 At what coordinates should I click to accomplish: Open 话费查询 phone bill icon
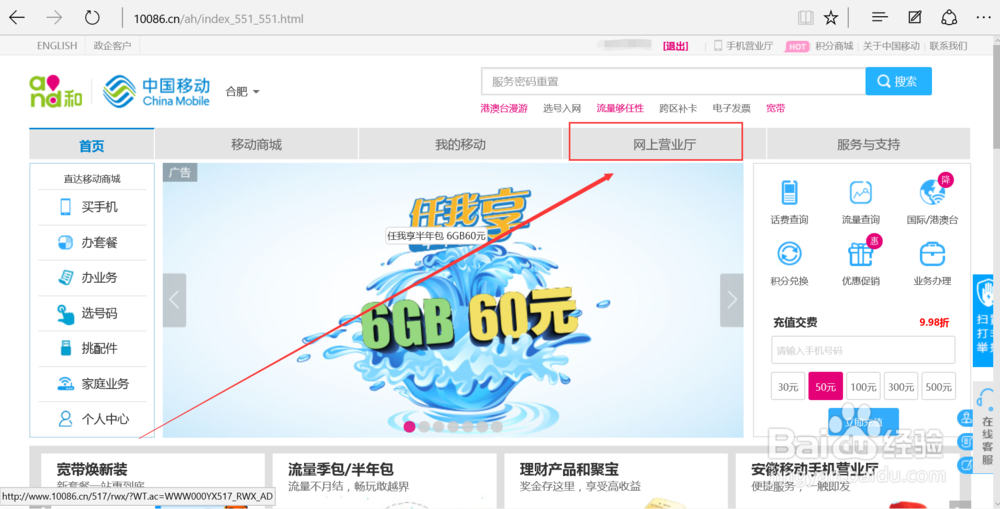[x=790, y=192]
